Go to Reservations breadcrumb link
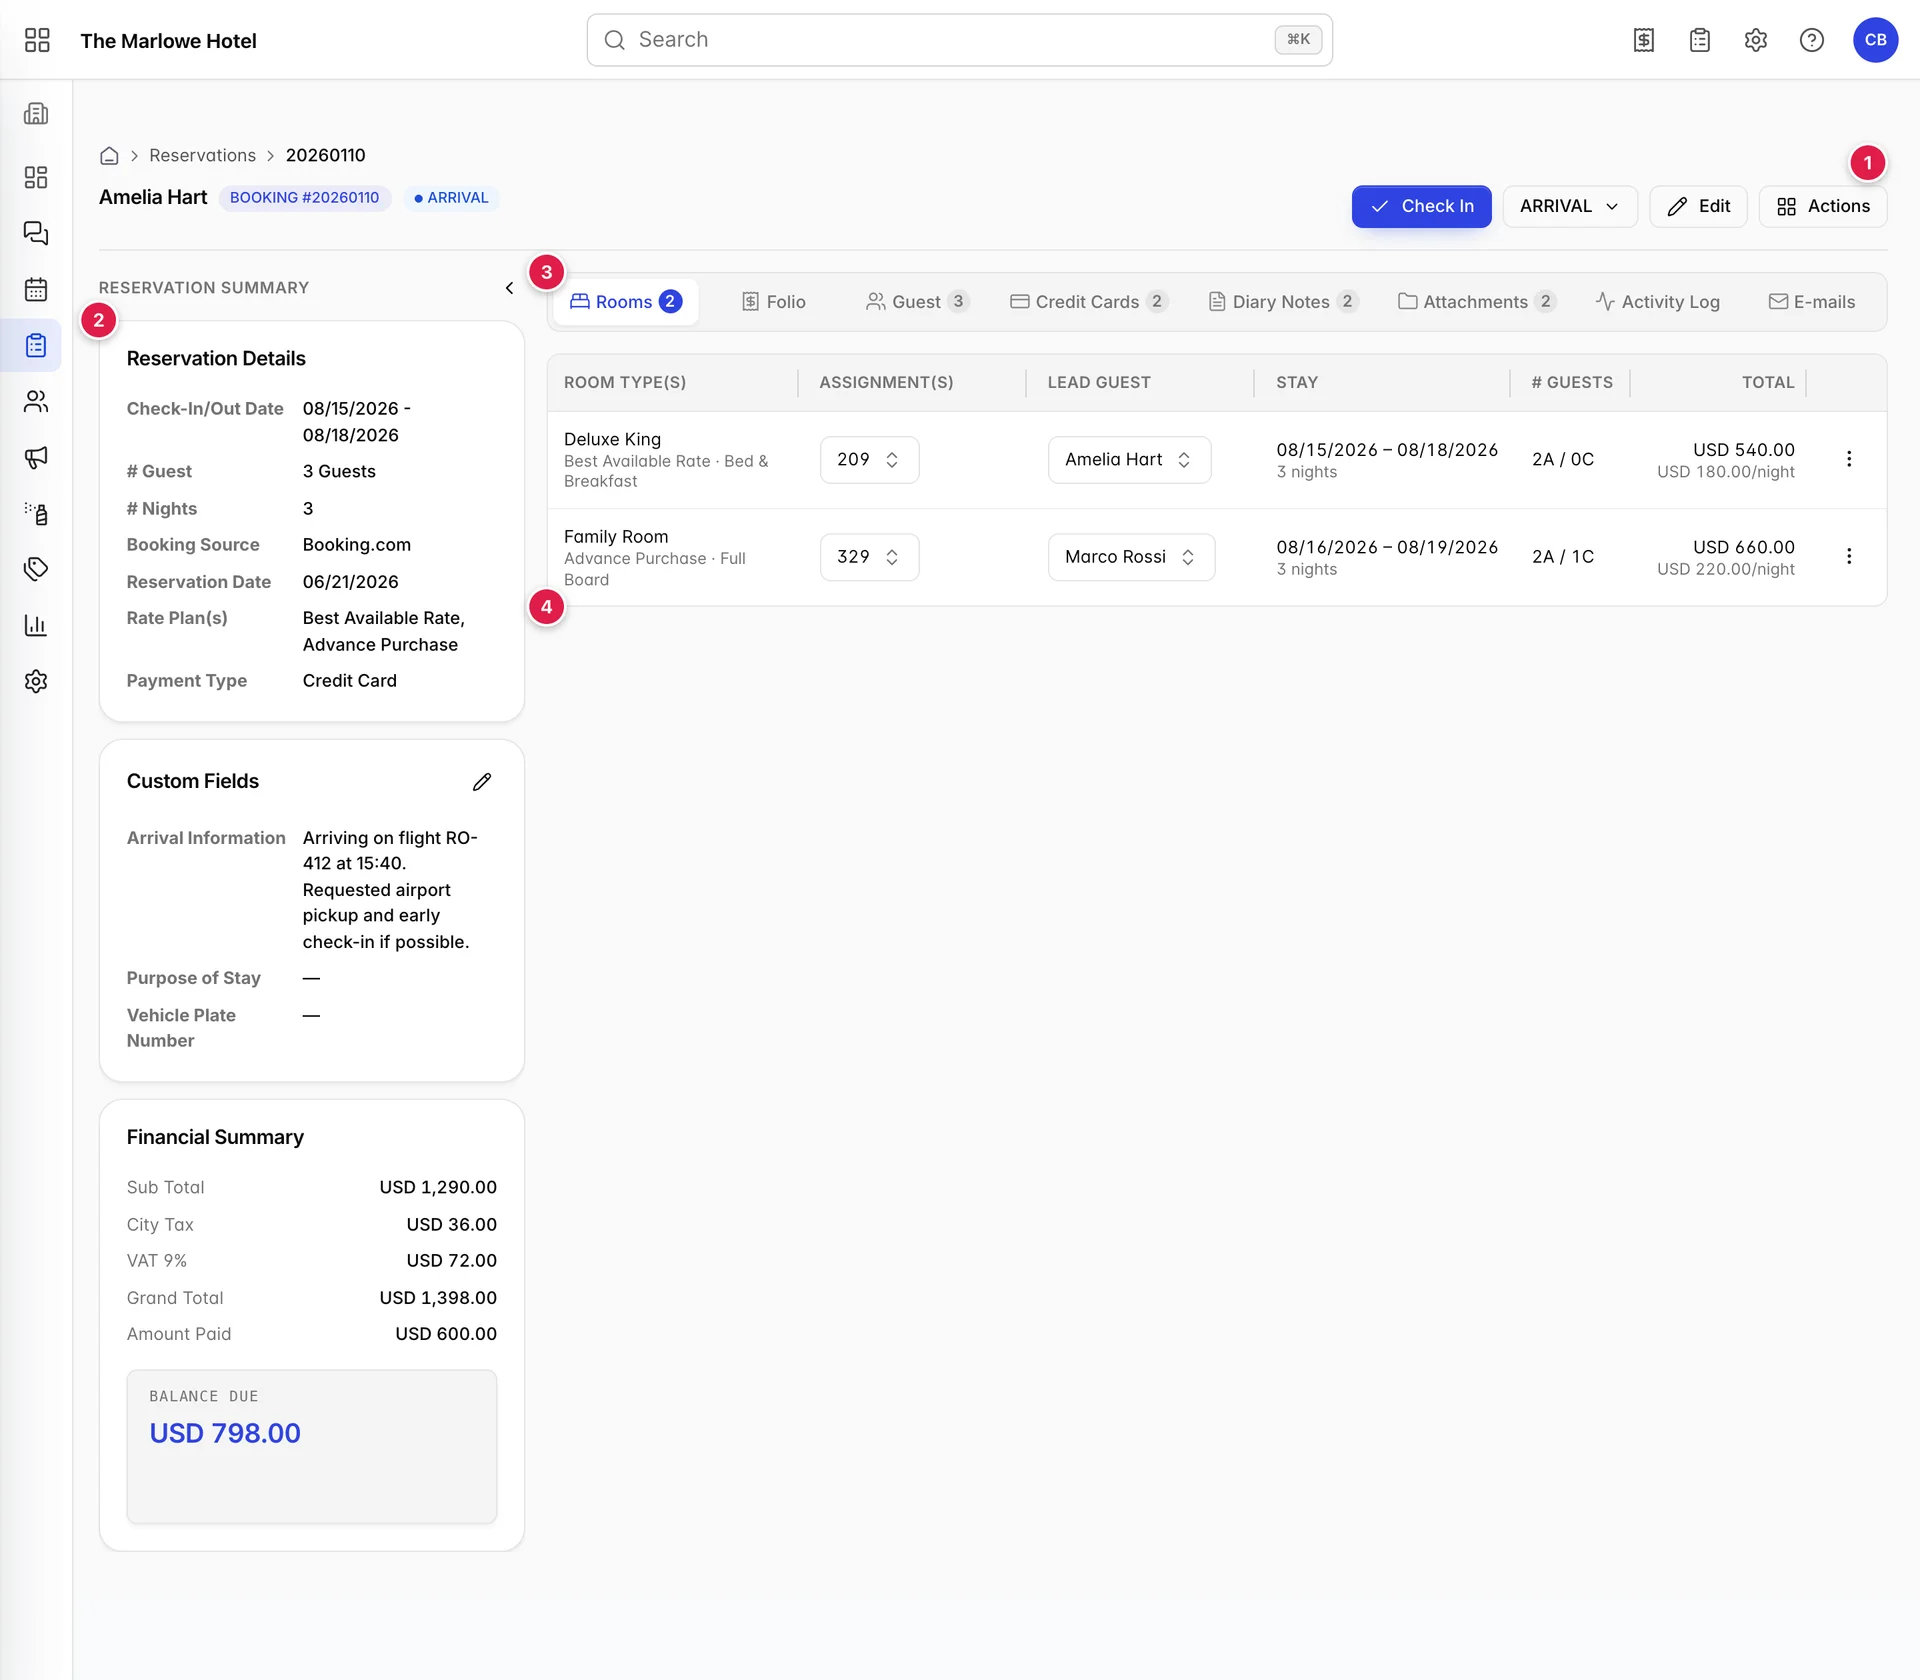This screenshot has height=1680, width=1920. [202, 155]
